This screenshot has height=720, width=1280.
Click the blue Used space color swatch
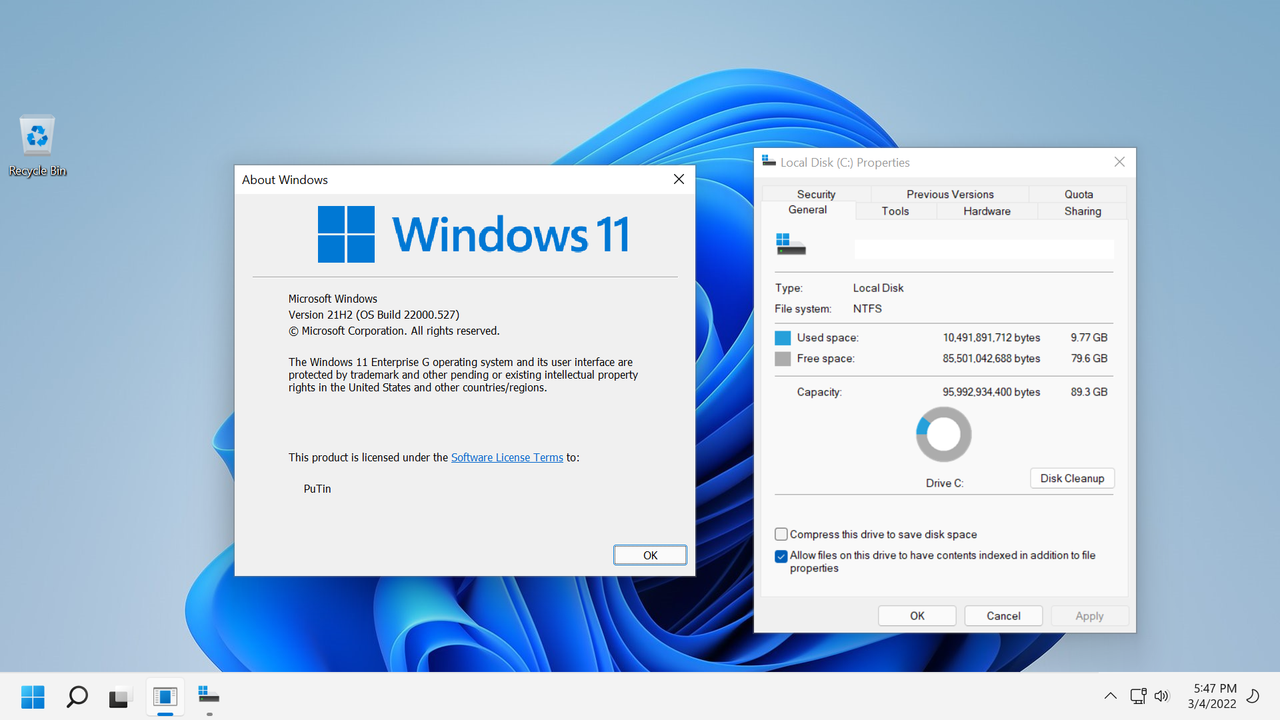pyautogui.click(x=782, y=338)
